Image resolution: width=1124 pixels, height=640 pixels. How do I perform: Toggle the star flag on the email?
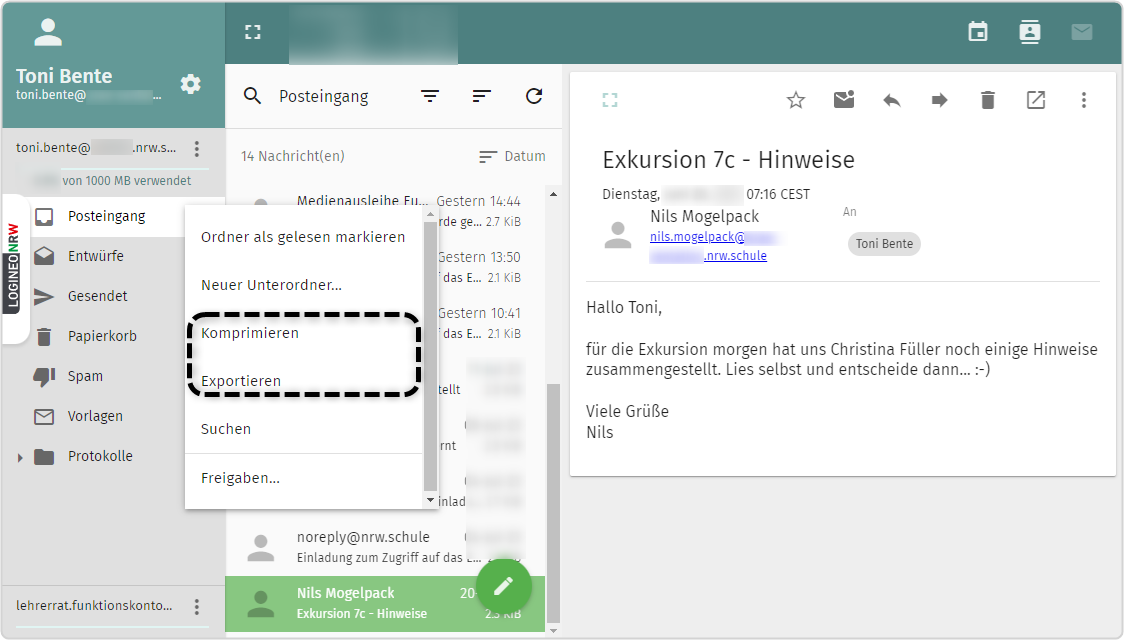795,100
